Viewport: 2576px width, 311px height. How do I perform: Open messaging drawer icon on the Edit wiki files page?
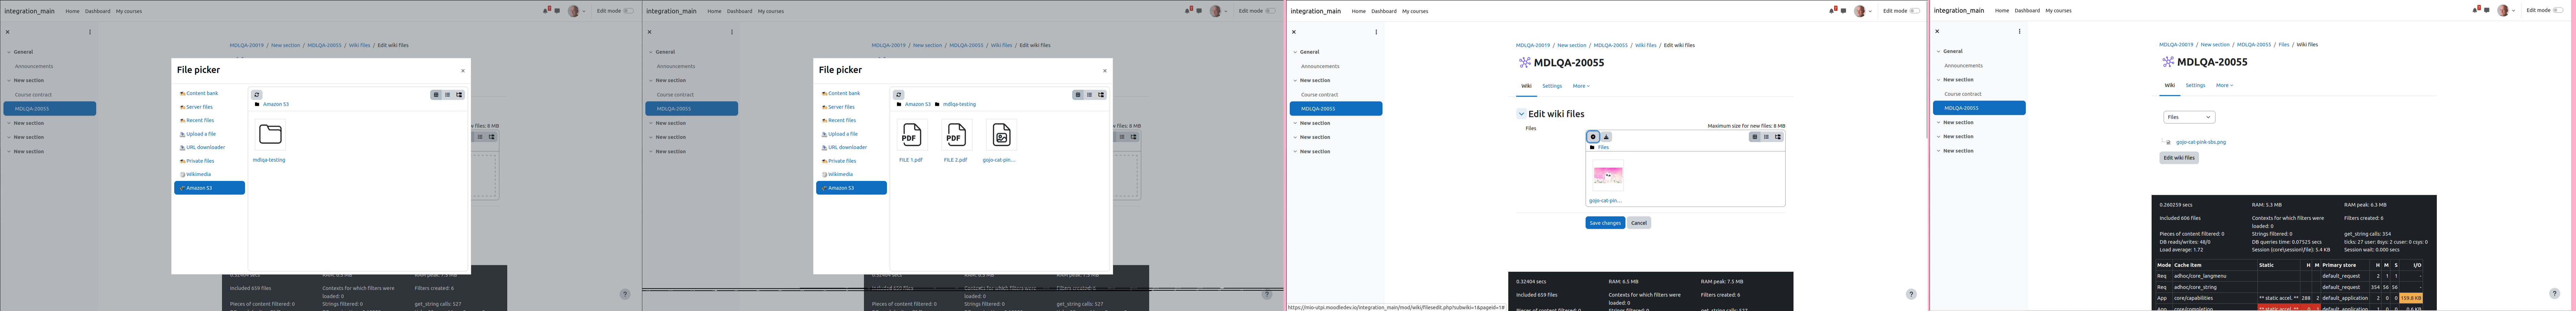click(x=1844, y=11)
